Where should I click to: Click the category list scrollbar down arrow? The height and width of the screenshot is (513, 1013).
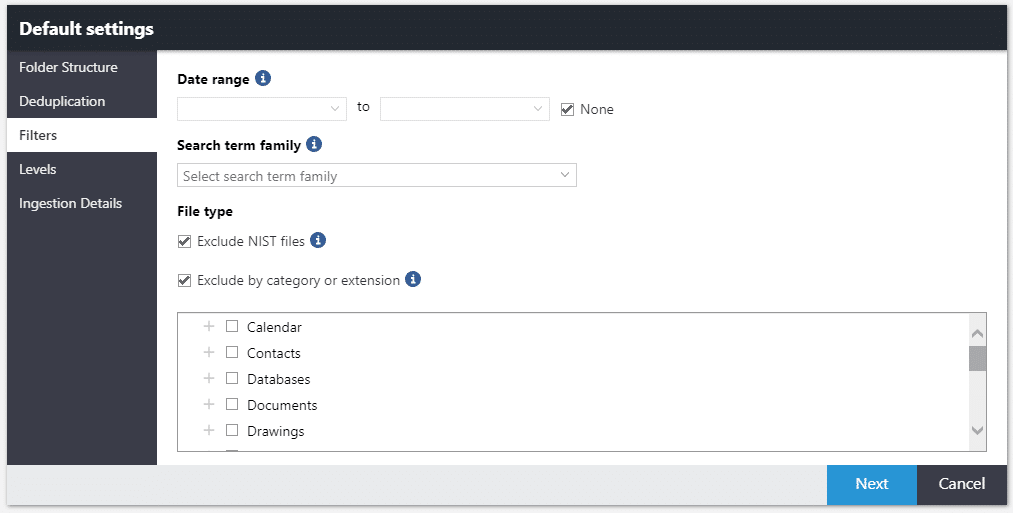[x=977, y=430]
